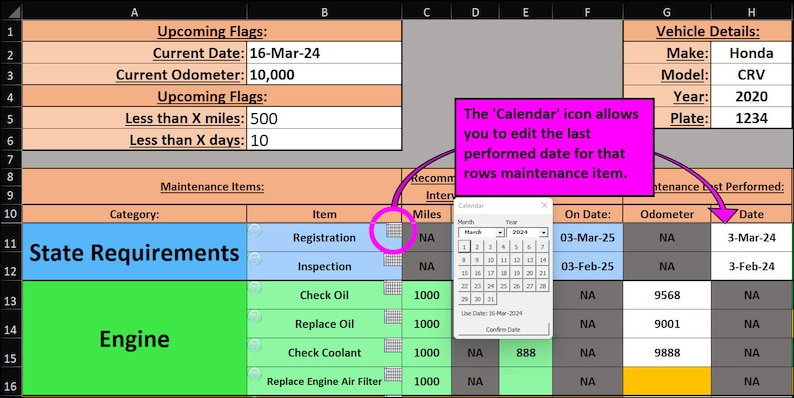
Task: Open calendar icon on Check Coolant row
Action: coord(393,346)
